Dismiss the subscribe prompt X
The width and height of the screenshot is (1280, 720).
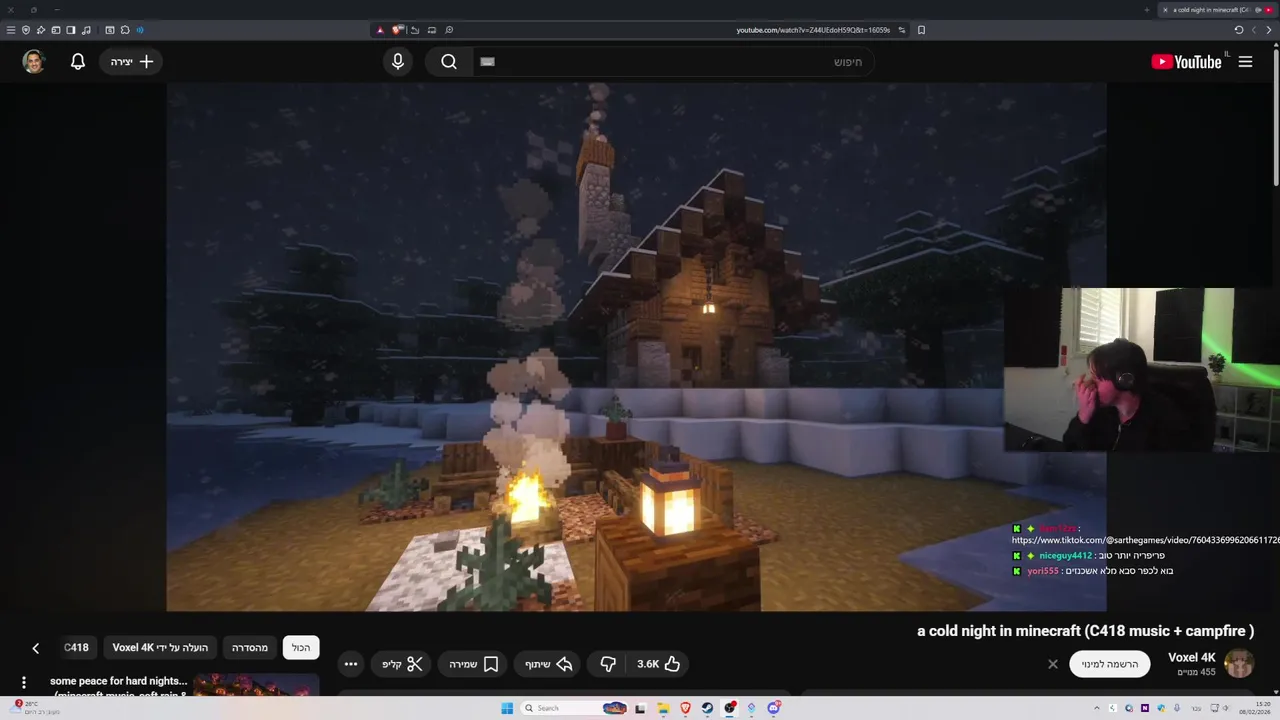(1052, 664)
